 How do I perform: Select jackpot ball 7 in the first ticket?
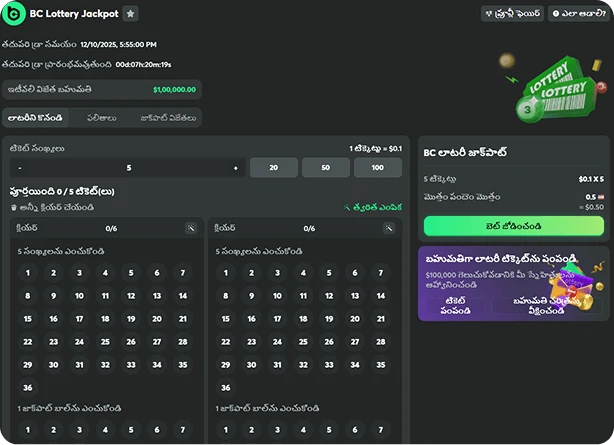click(x=183, y=430)
